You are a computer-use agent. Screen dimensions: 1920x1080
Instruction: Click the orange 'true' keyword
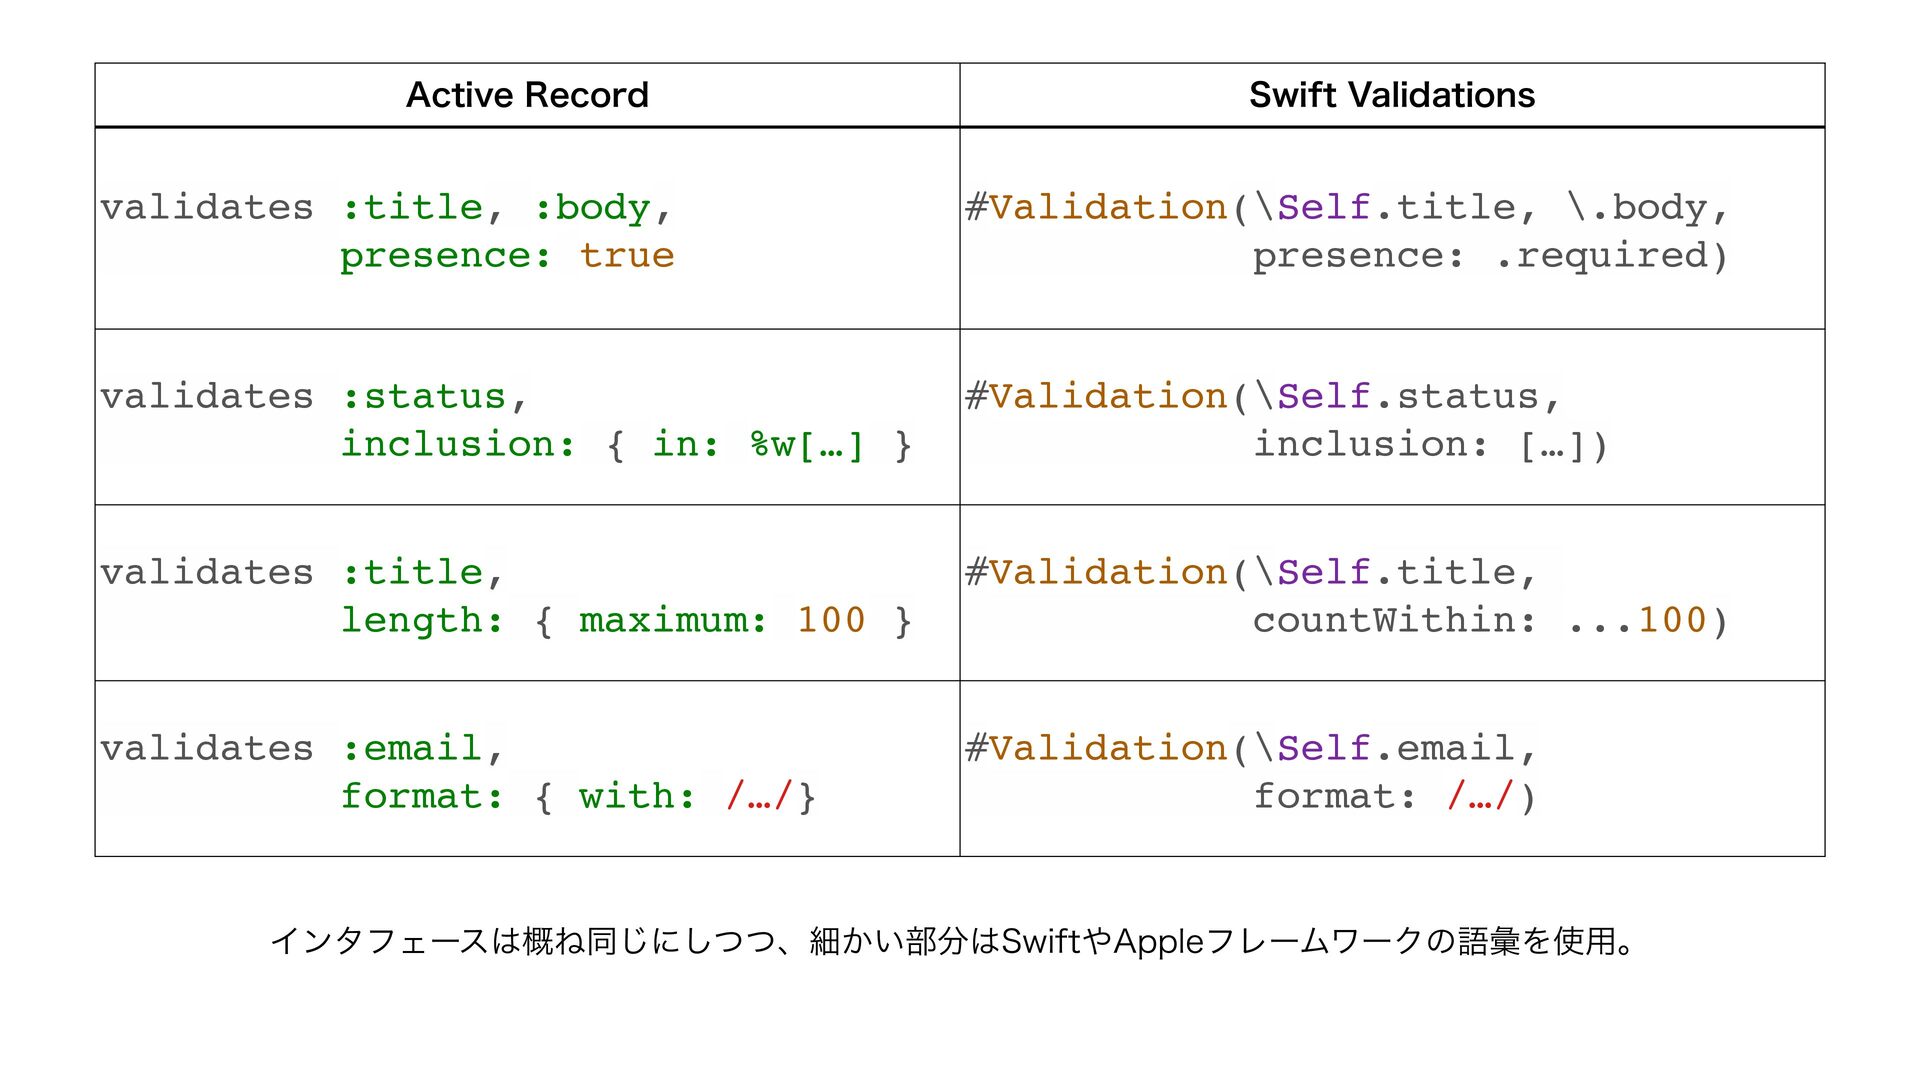click(627, 256)
